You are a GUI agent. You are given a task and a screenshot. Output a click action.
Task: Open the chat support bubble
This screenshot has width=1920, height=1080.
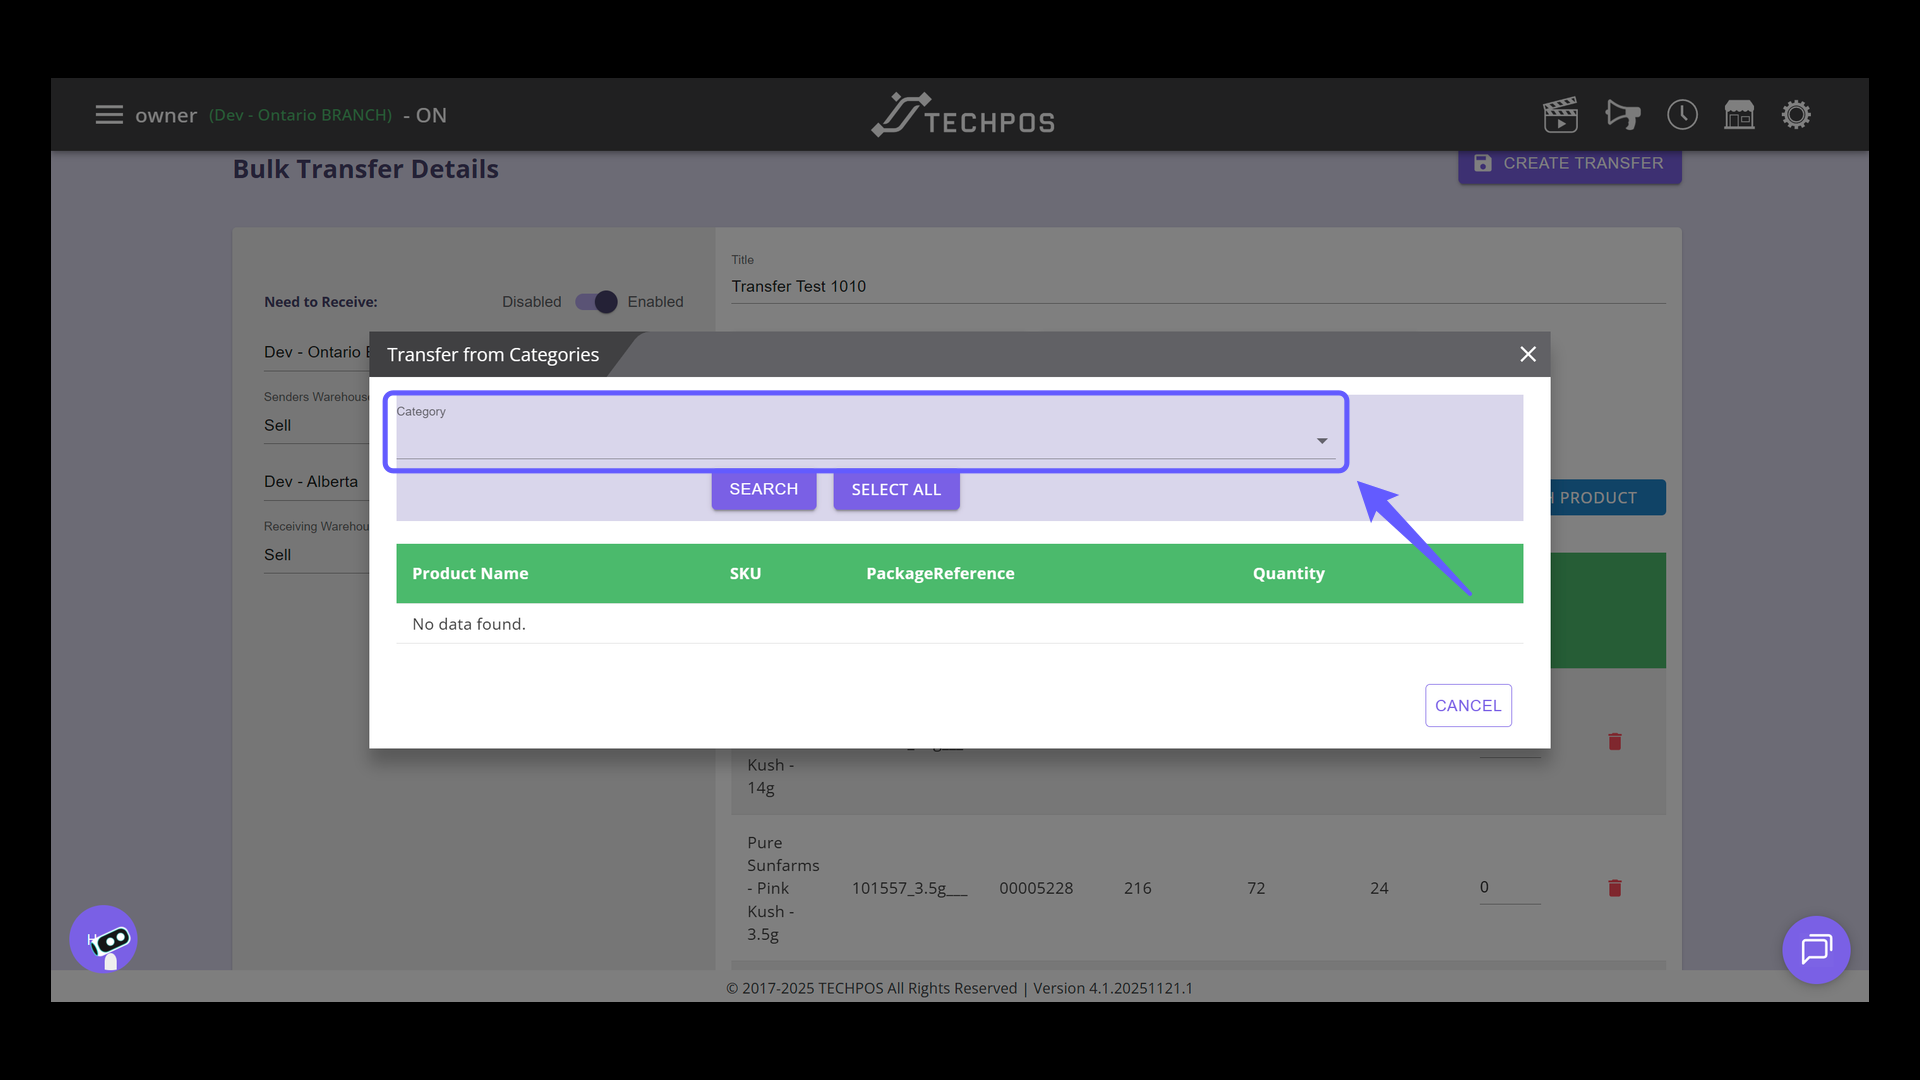tap(1816, 949)
